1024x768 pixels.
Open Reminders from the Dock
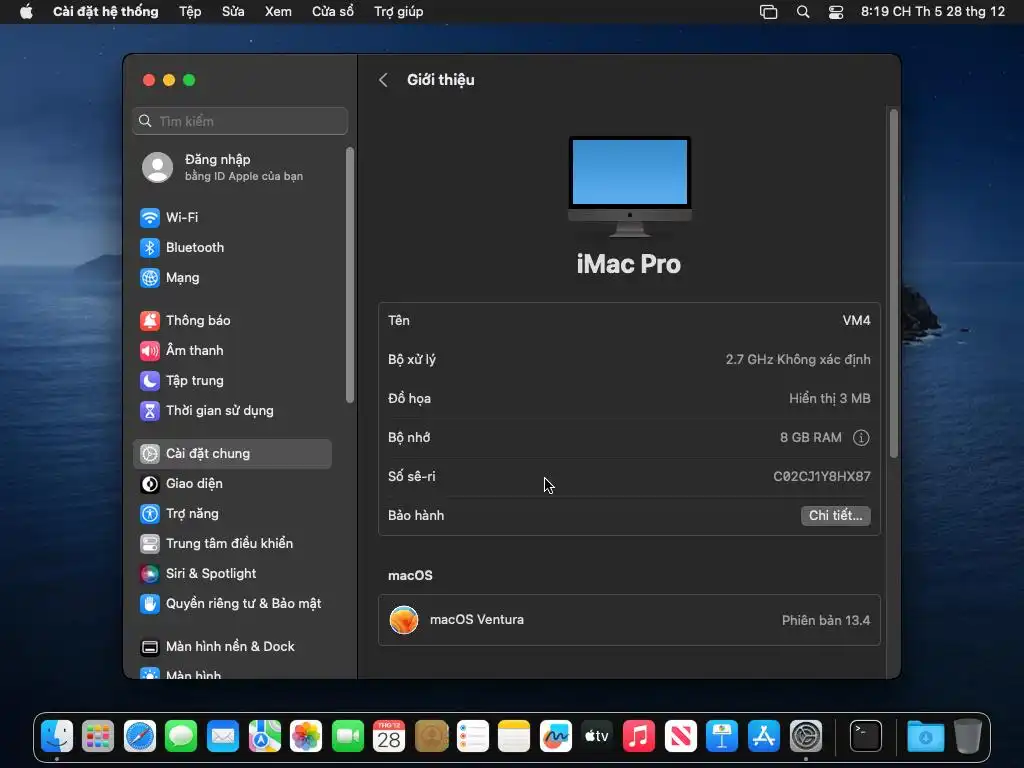(472, 737)
